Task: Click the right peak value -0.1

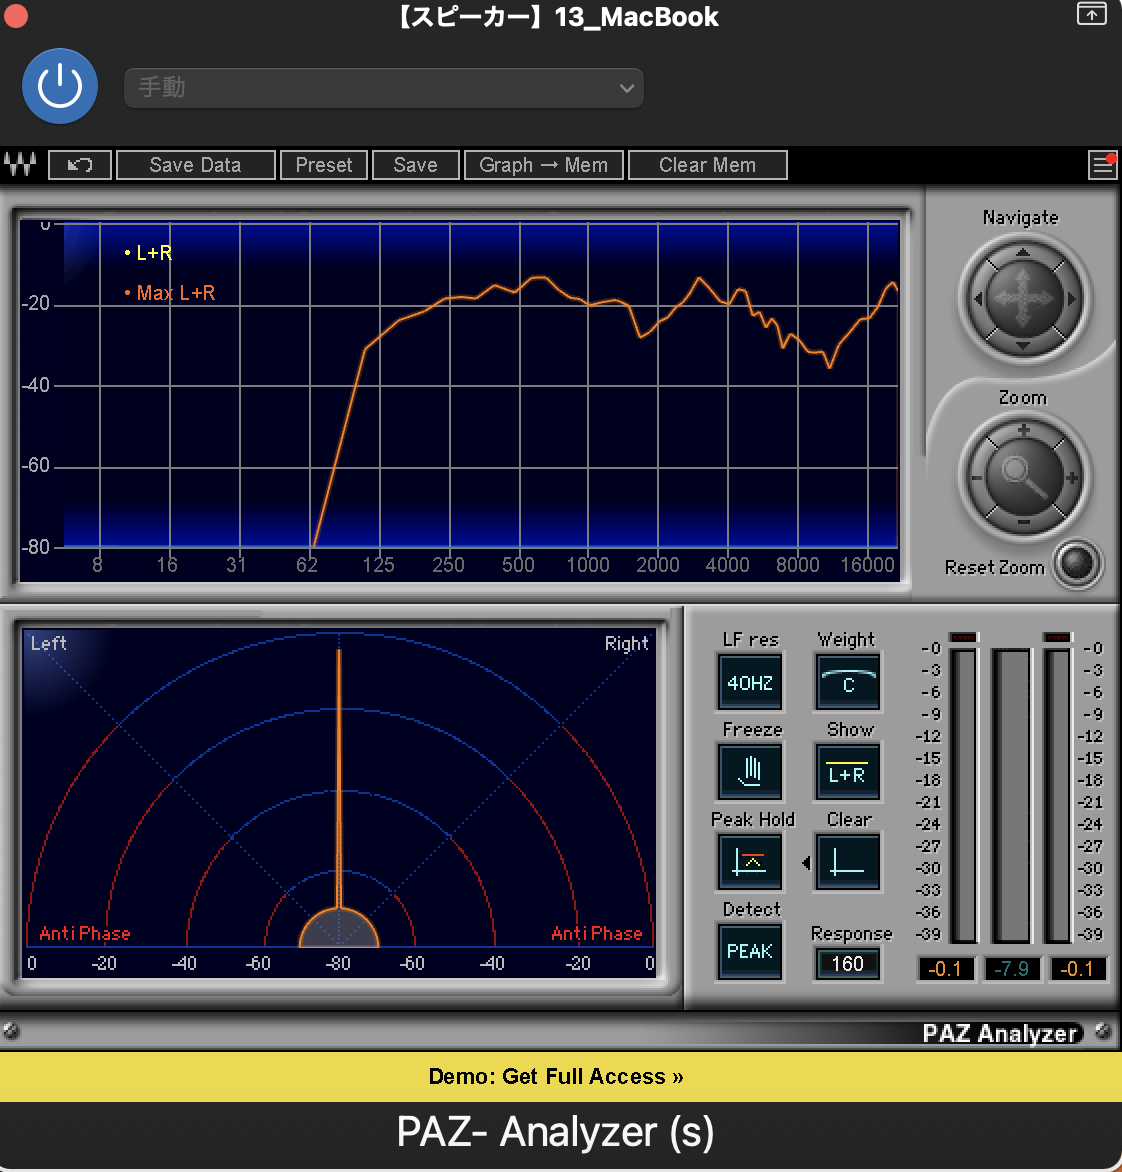Action: [1077, 969]
